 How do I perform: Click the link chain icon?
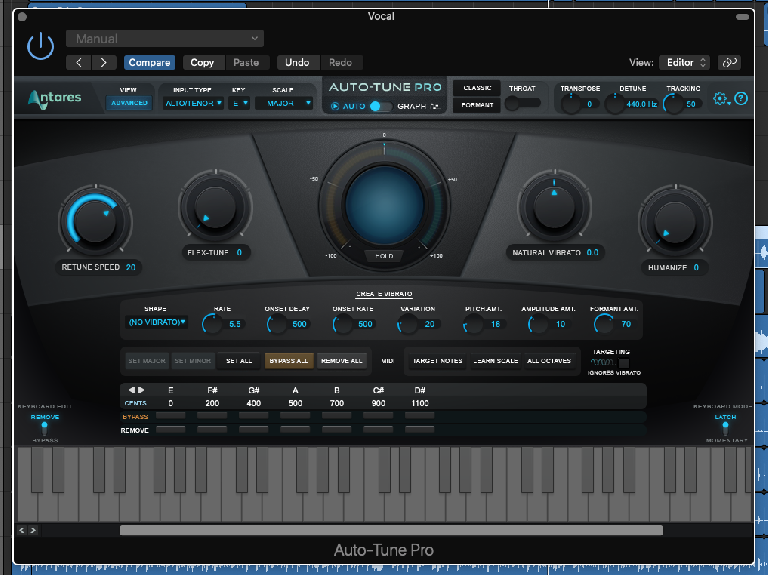(729, 63)
